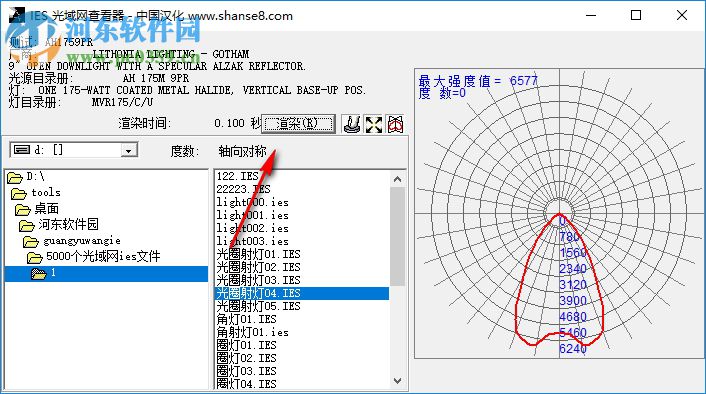Viewport: 706px width, 394px height.
Task: Select file light000.ies
Action: [252, 202]
